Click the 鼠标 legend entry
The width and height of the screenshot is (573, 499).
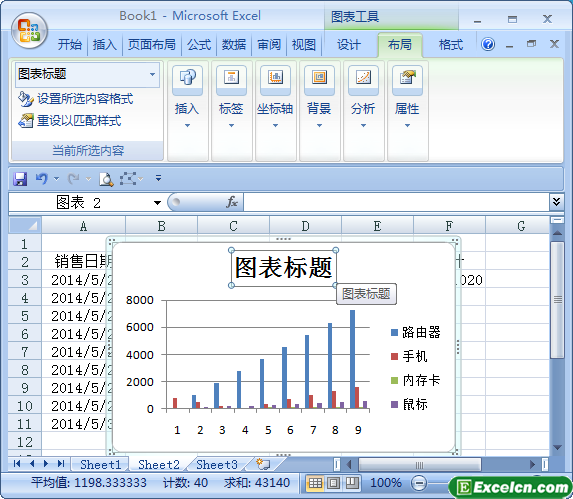409,404
